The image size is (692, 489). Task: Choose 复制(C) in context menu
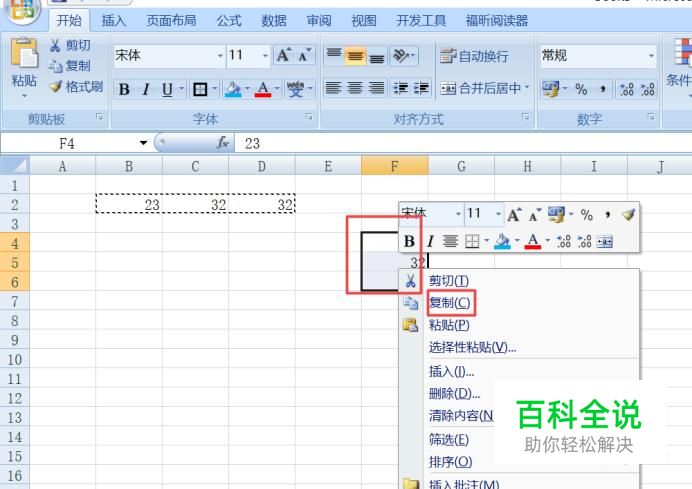519,303
